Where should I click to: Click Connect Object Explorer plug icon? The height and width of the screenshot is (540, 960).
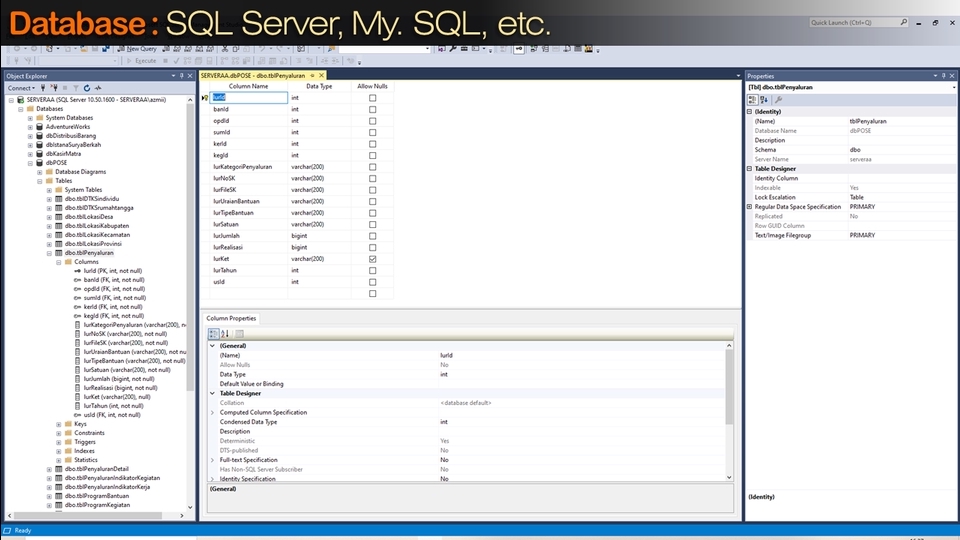pyautogui.click(x=43, y=88)
